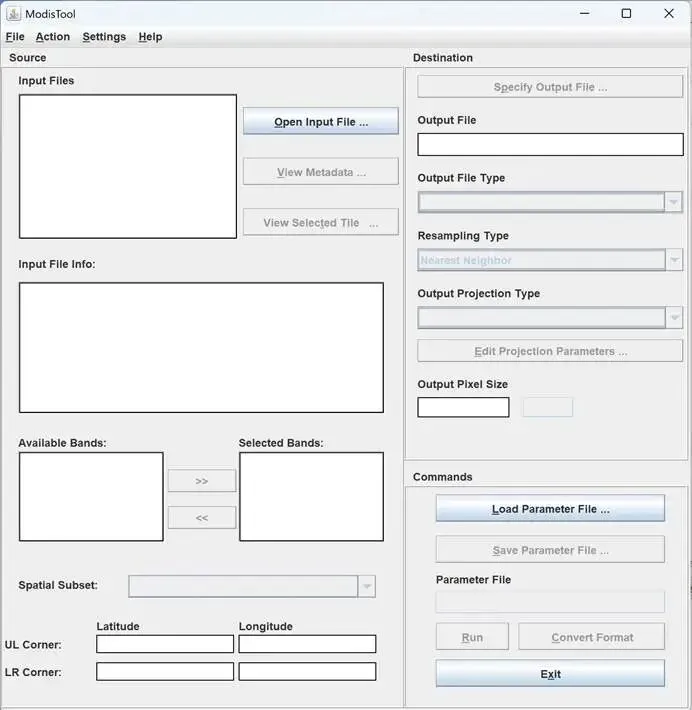Click pixel size units box
The width and height of the screenshot is (692, 710).
(548, 407)
